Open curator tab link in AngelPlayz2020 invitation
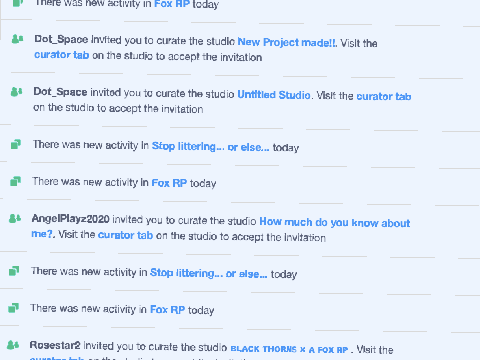Viewport: 480px width, 360px height. [x=125, y=235]
